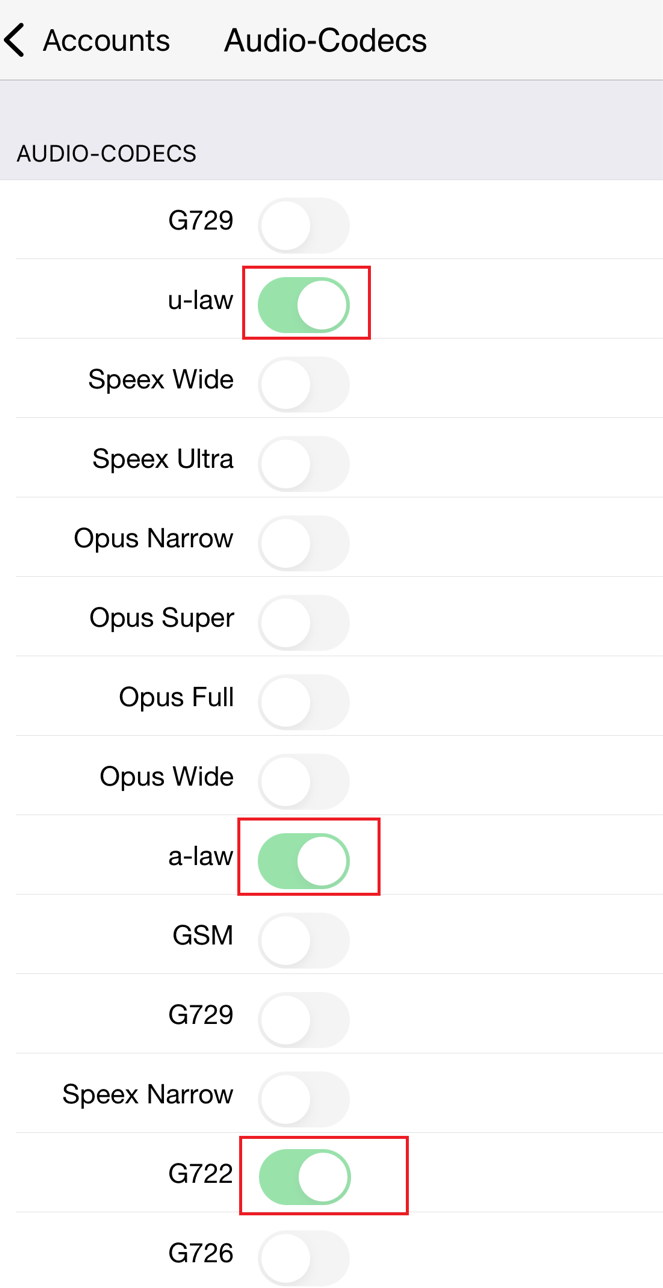663x1288 pixels.
Task: Enable the Opus Full switch
Action: coord(304,702)
